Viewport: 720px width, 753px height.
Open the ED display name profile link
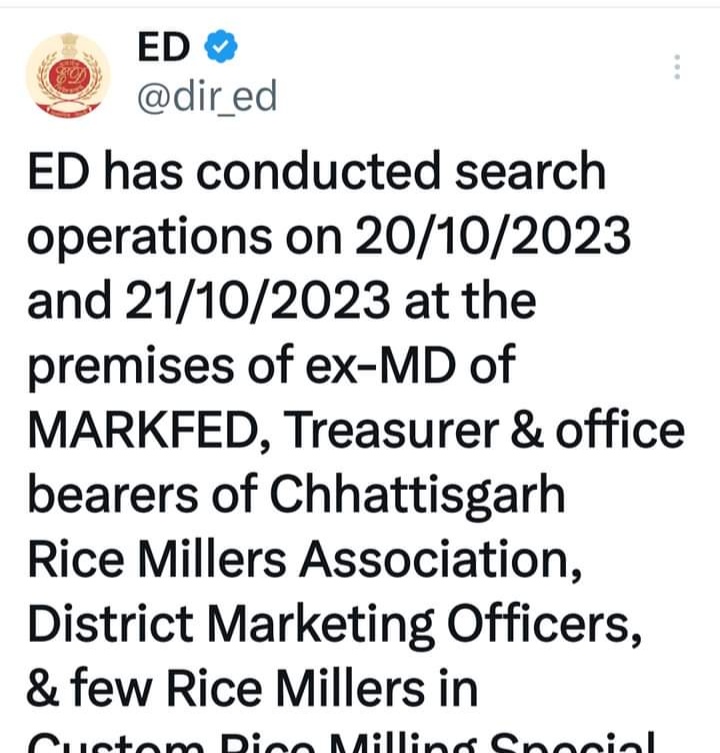click(x=163, y=47)
